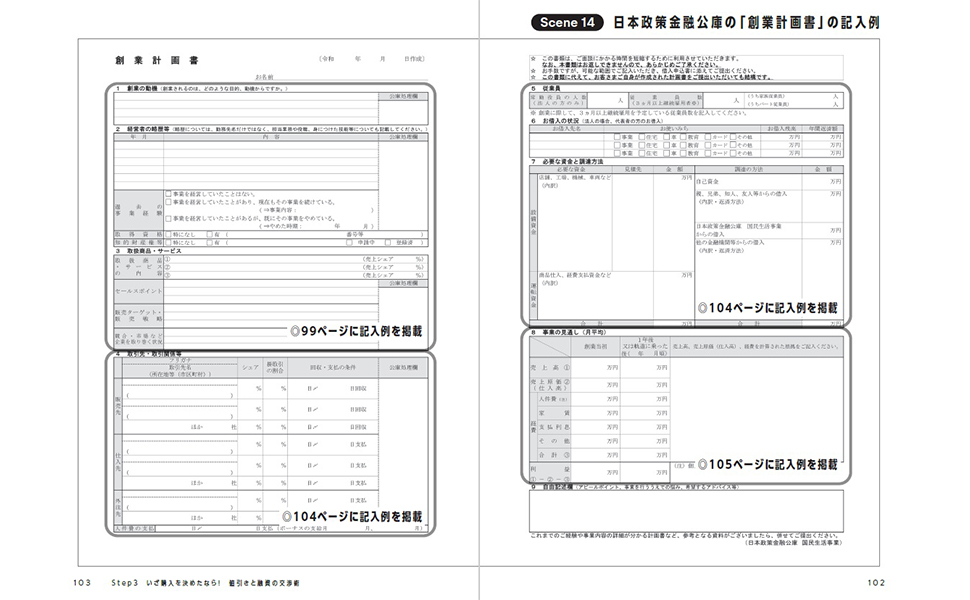Click the 創業計画書 form heading

[157, 61]
